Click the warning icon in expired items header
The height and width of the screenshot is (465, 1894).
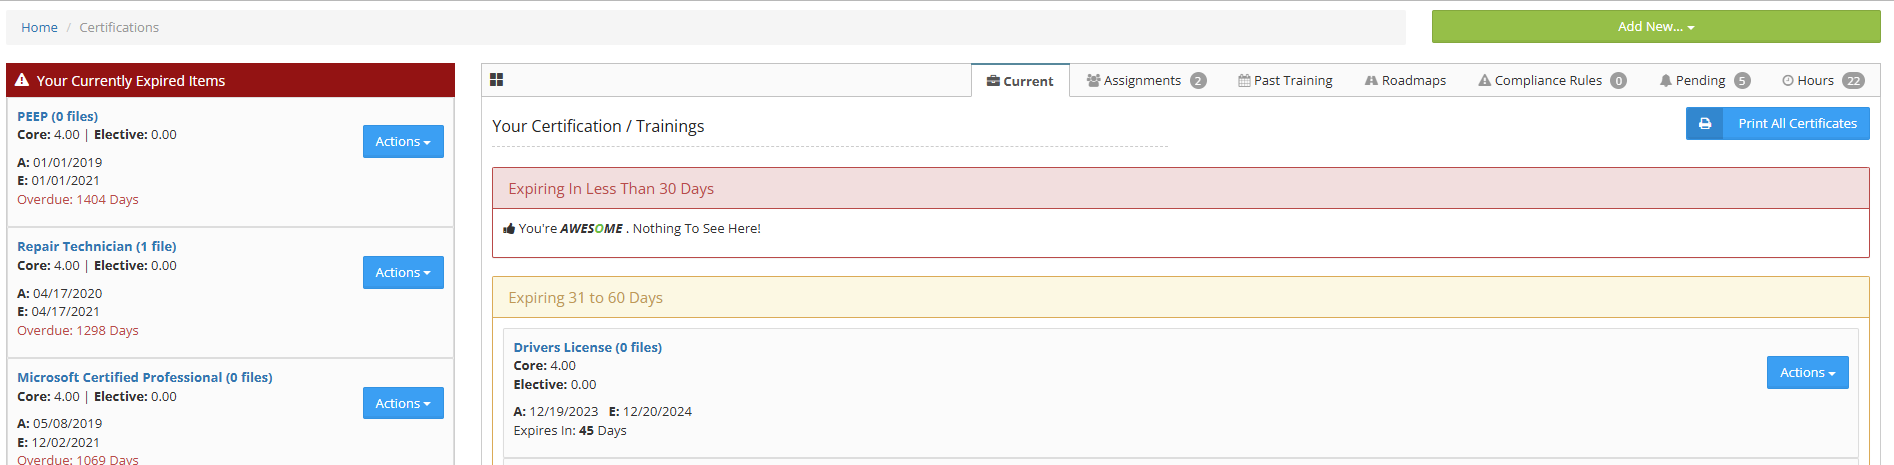coord(22,80)
